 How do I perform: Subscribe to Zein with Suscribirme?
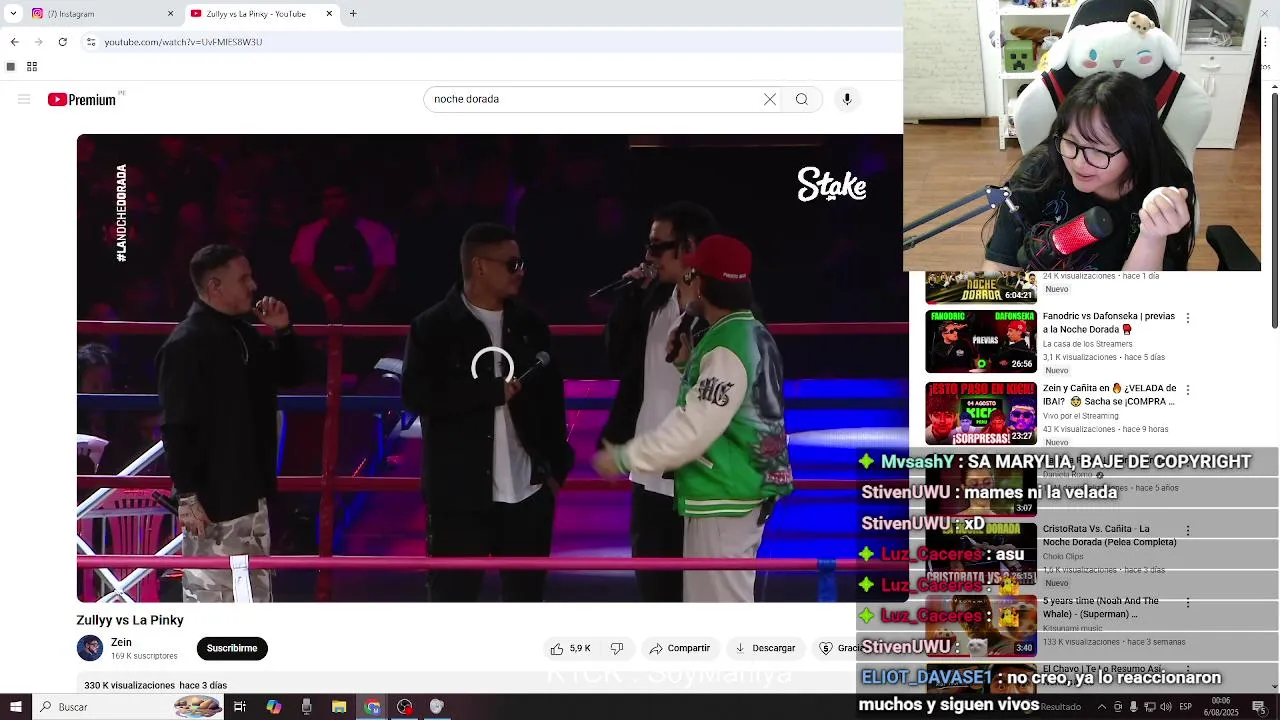pos(232,648)
